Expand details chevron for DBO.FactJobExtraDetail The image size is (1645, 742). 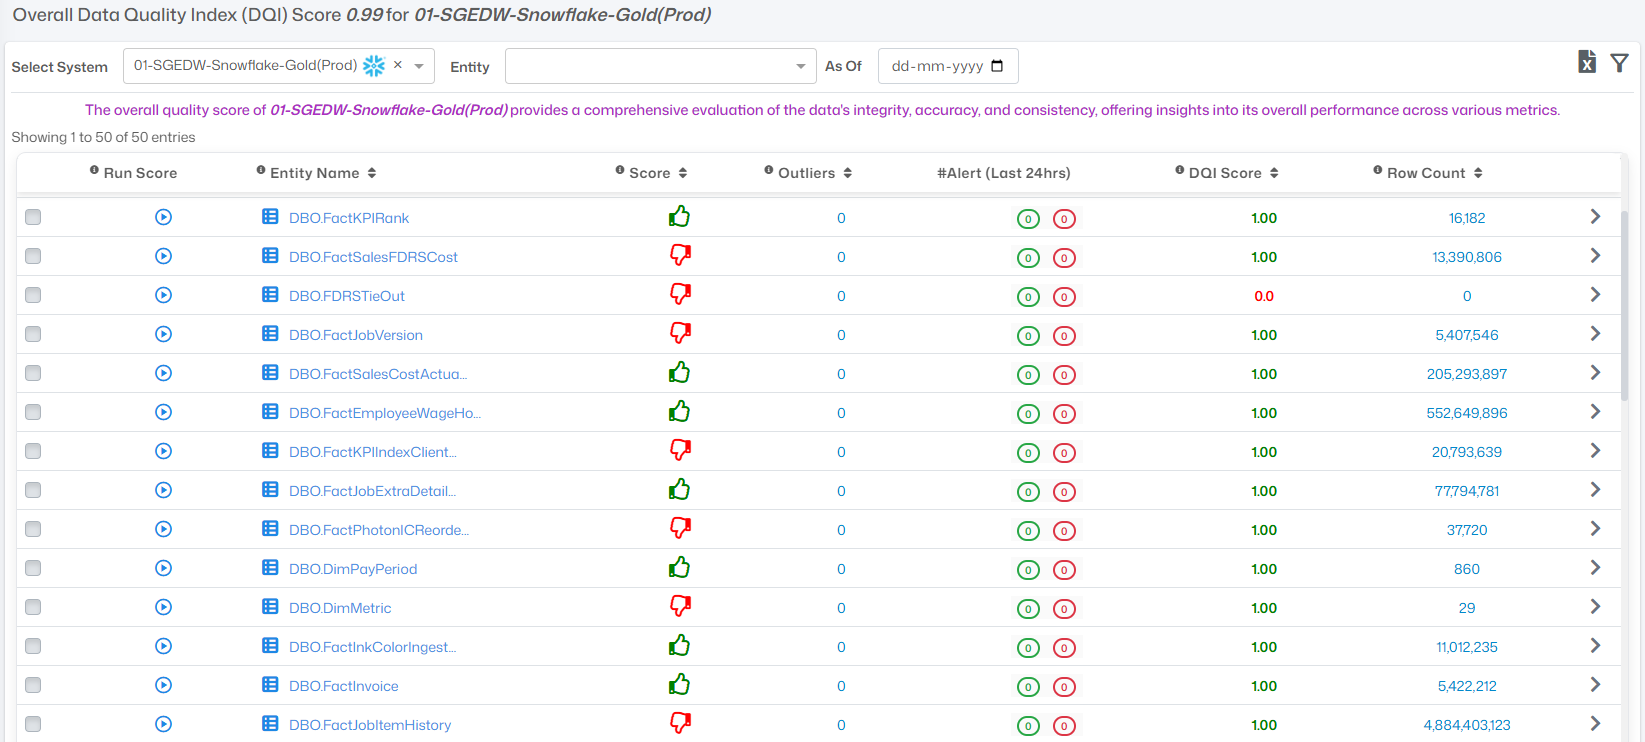1595,490
